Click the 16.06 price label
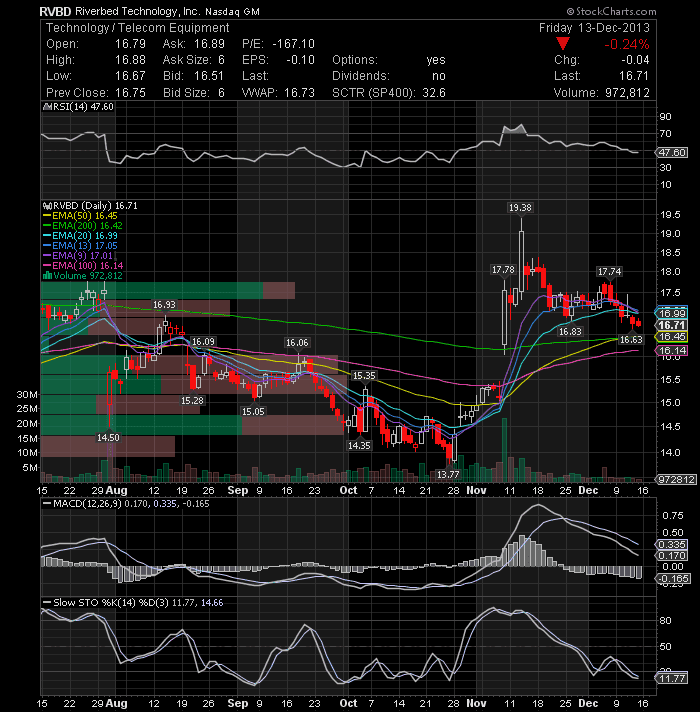The image size is (700, 712). (297, 343)
